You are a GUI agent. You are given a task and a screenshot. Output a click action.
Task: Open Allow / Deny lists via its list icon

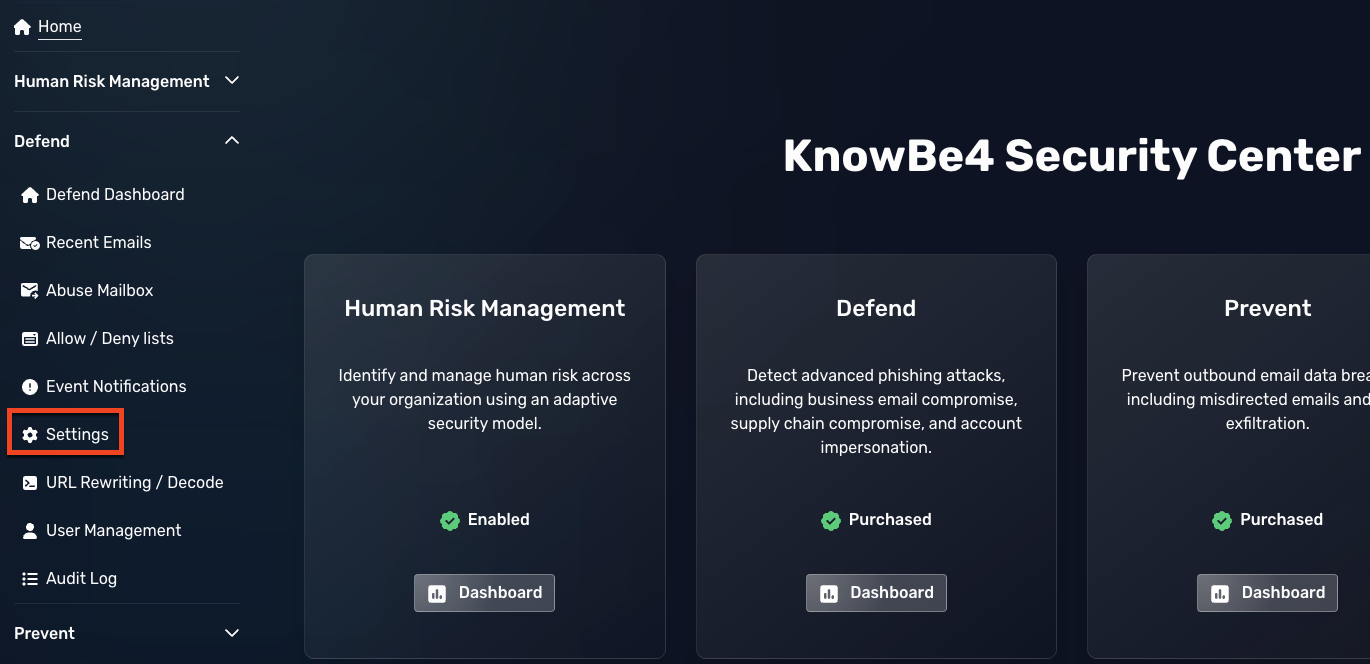tap(30, 338)
